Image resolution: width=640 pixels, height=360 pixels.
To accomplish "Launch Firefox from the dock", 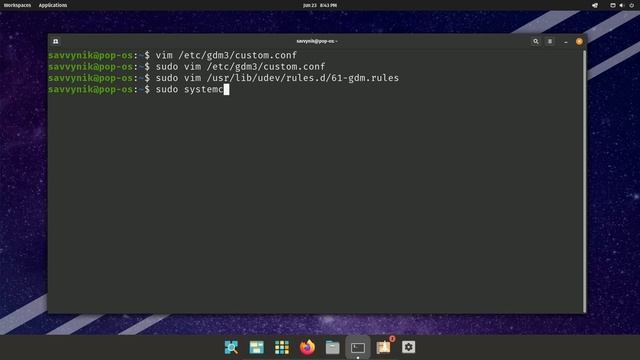I will tap(307, 347).
